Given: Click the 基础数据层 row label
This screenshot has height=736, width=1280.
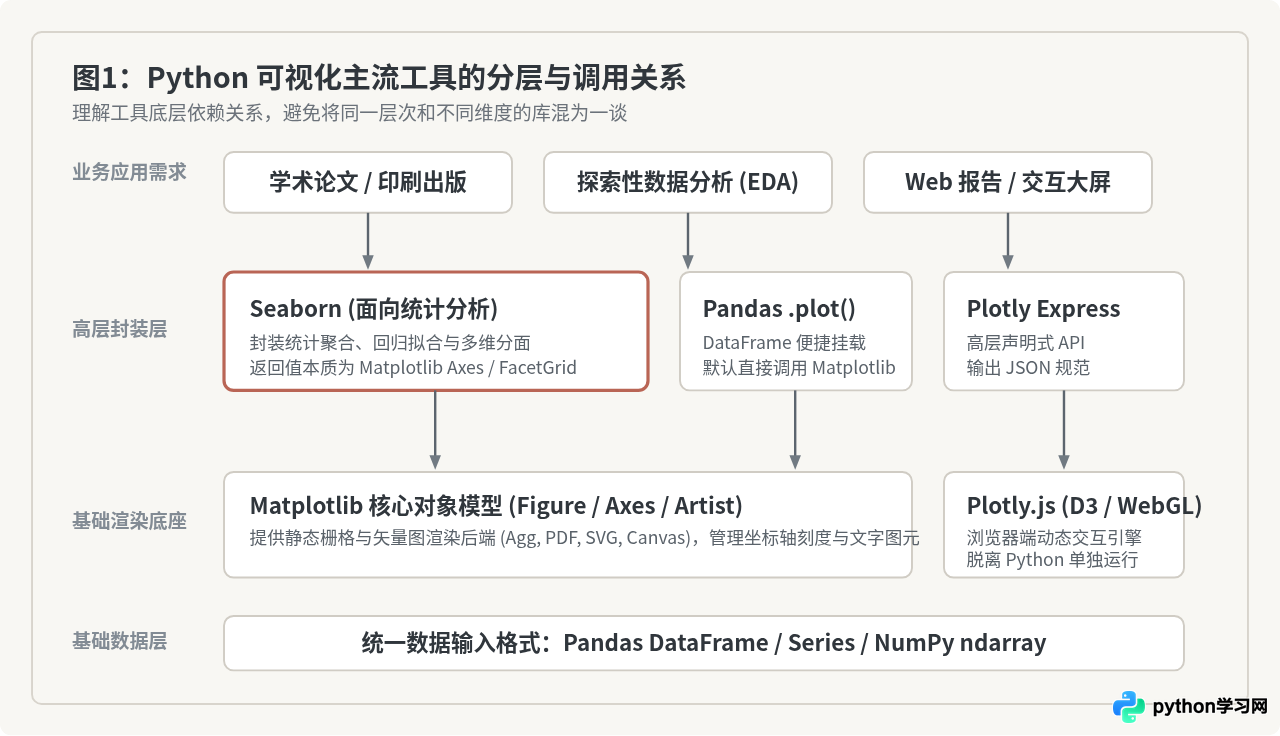Looking at the screenshot, I should click(x=119, y=641).
